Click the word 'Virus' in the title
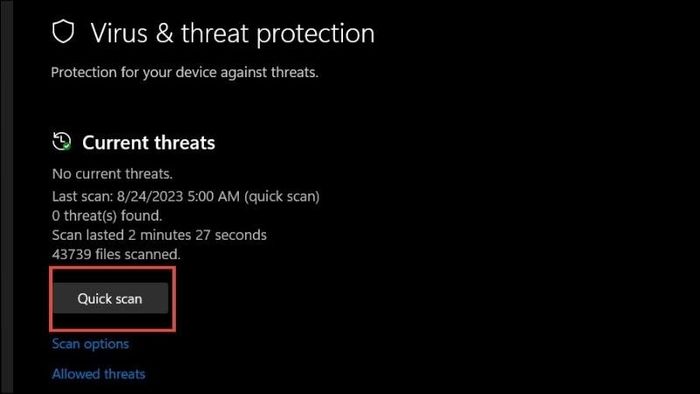This screenshot has width=700, height=394. tap(119, 33)
